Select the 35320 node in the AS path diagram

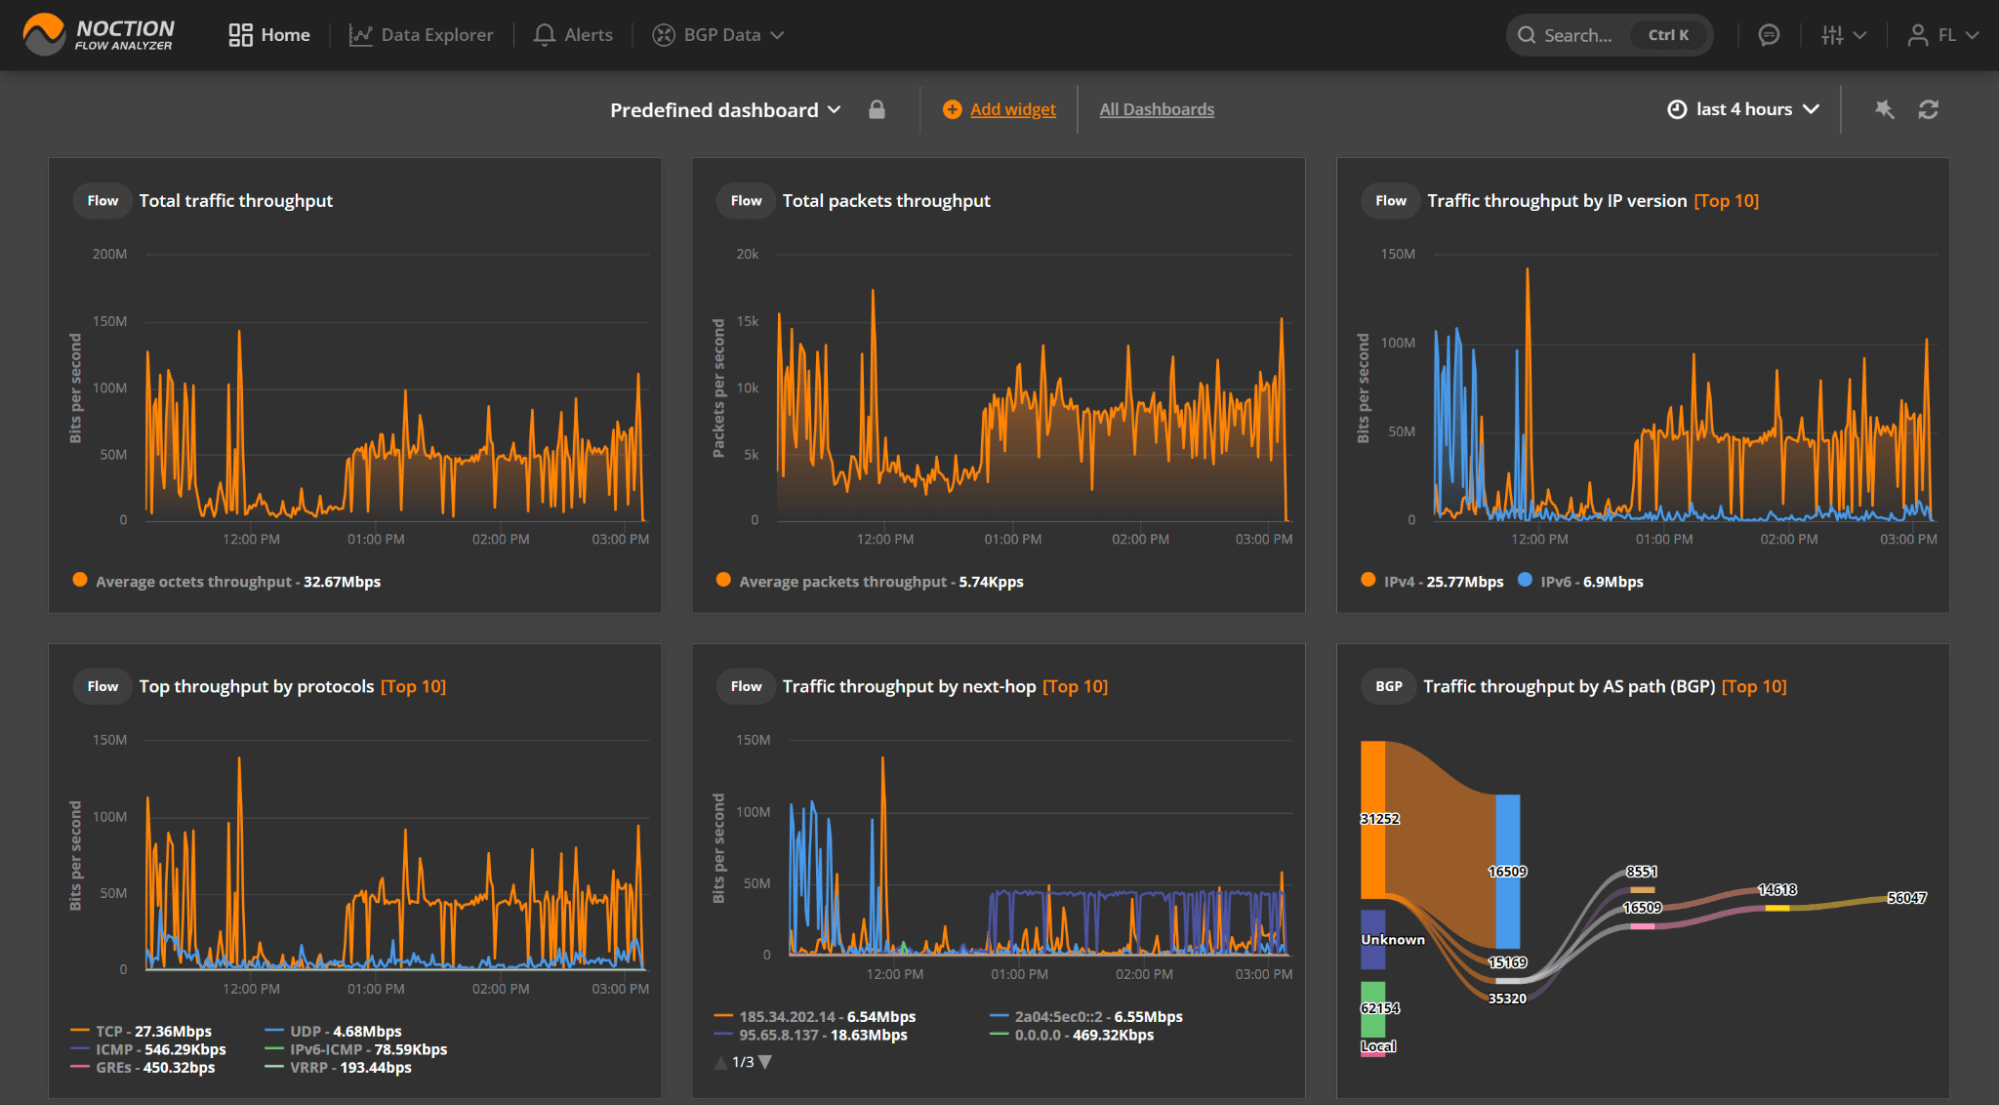pyautogui.click(x=1507, y=998)
